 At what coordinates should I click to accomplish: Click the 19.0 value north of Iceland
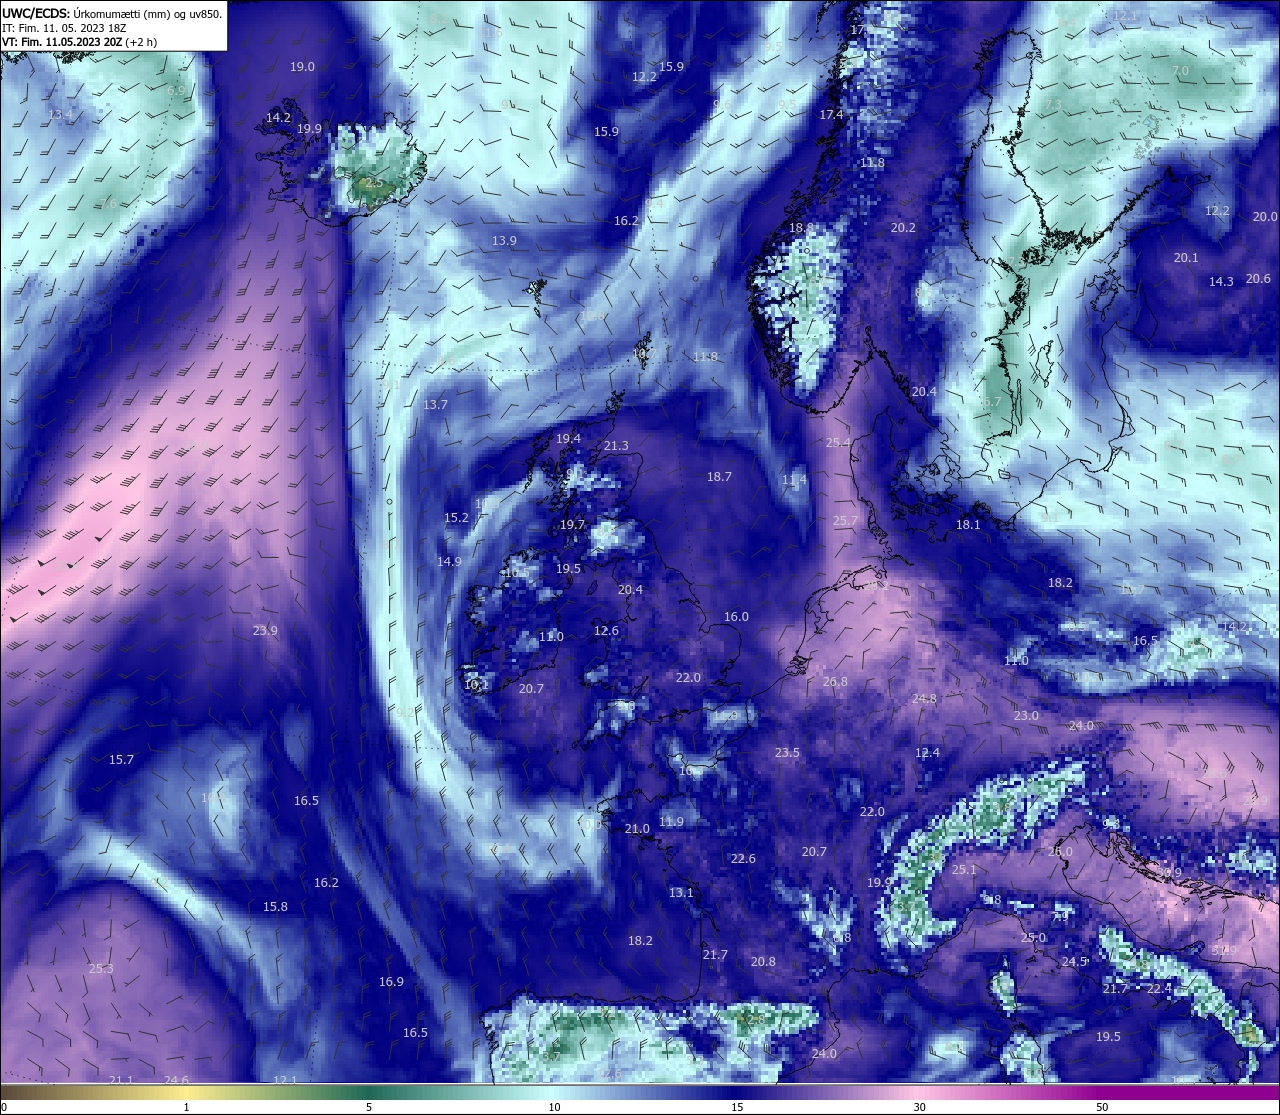coord(302,67)
